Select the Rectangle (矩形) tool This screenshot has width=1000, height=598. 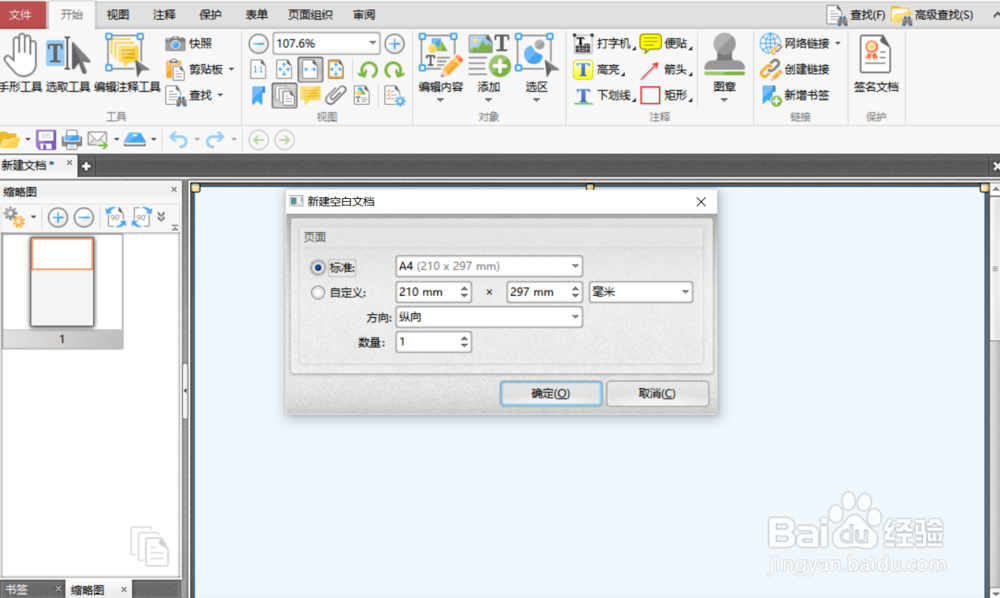(666, 96)
